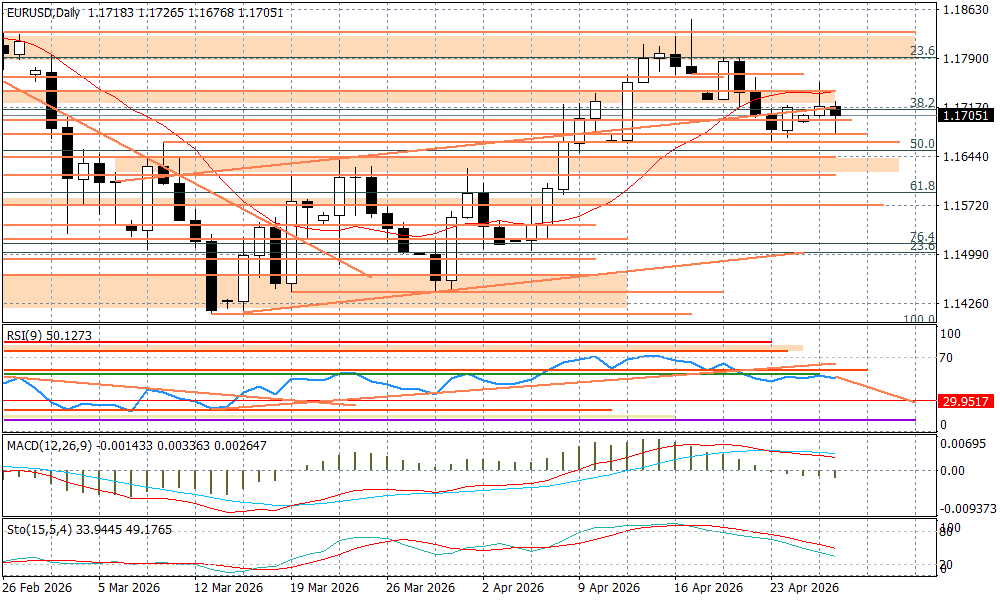Viewport: 1000px width, 600px height.
Task: Click the 1.18630 price axis label
Action: [966, 10]
